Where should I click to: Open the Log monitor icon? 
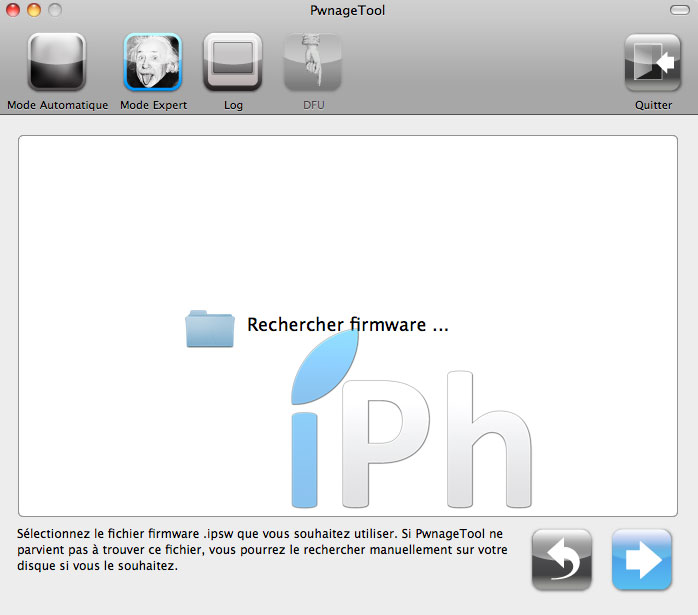(233, 62)
